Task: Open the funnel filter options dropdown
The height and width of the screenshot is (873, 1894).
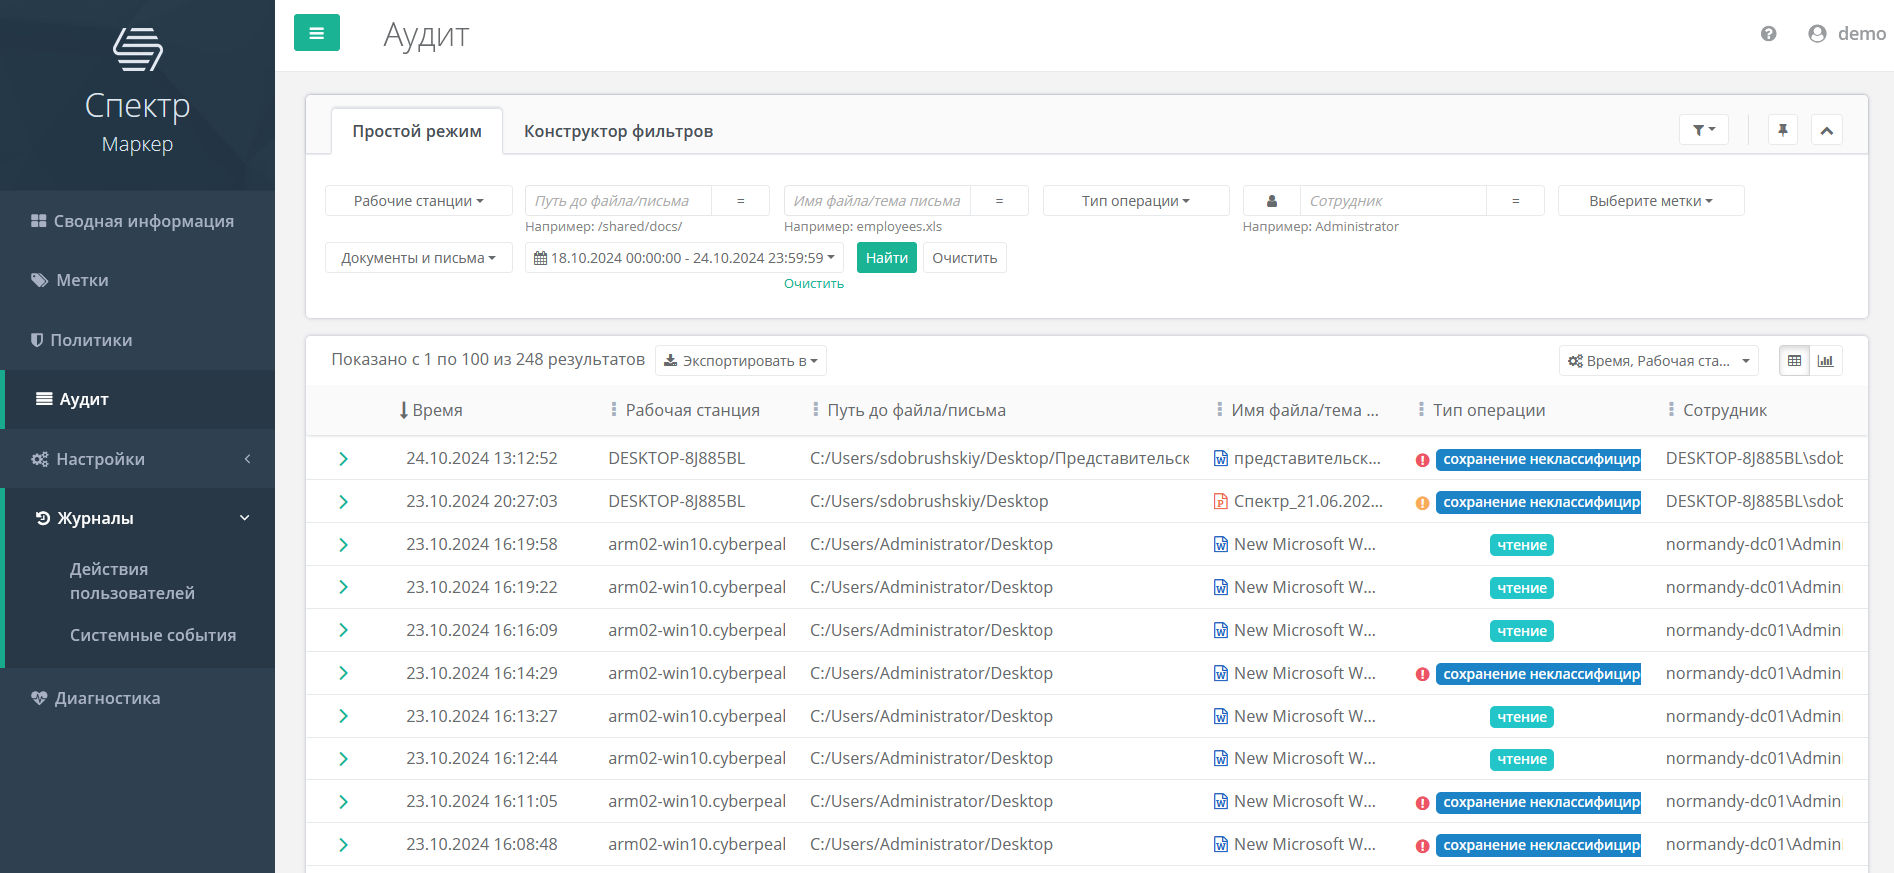Action: click(1703, 130)
